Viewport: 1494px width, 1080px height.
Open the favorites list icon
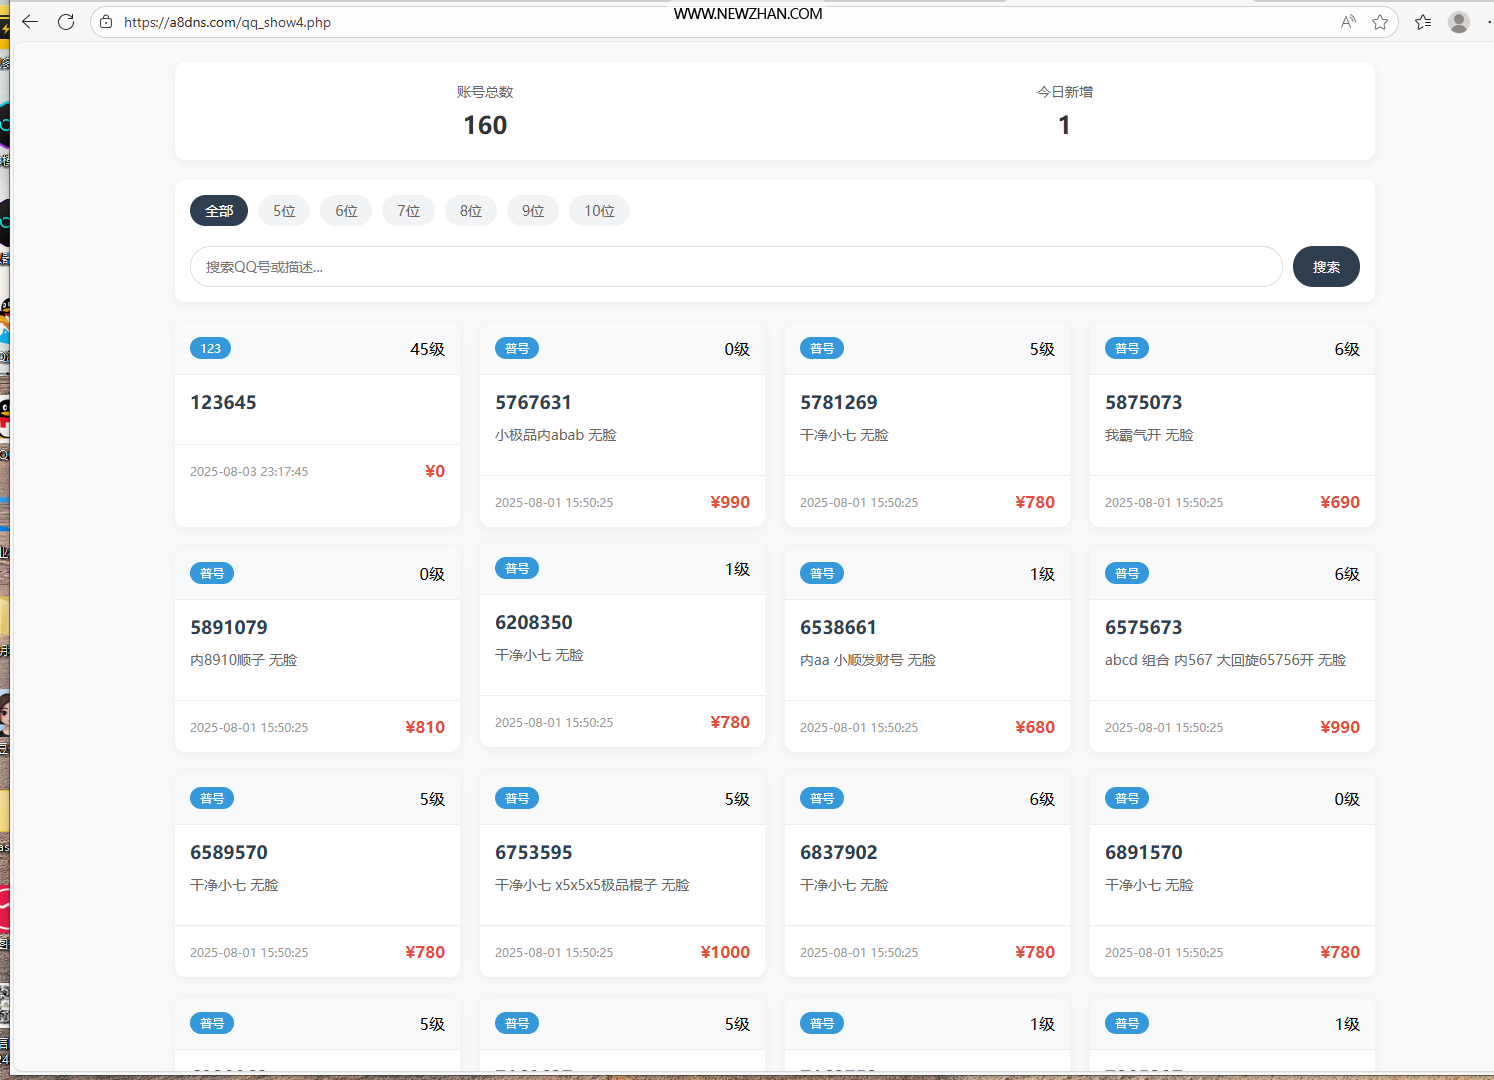(1423, 22)
